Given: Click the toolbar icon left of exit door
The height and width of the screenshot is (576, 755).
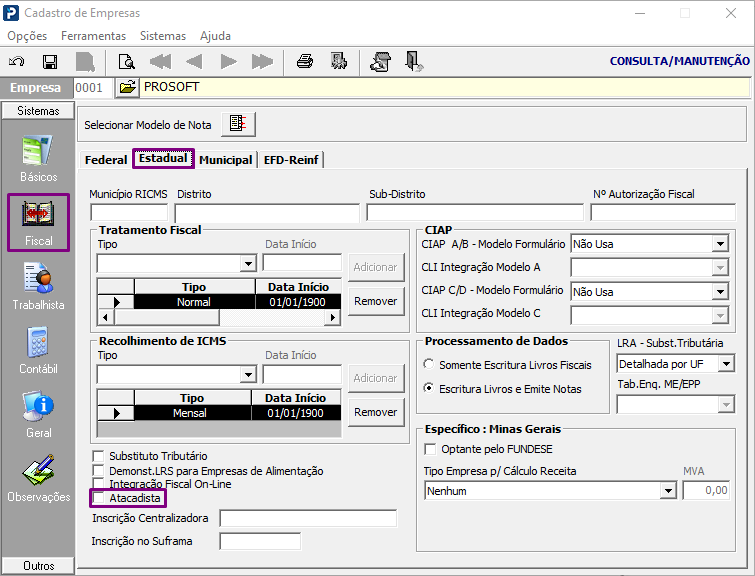Looking at the screenshot, I should (x=380, y=62).
